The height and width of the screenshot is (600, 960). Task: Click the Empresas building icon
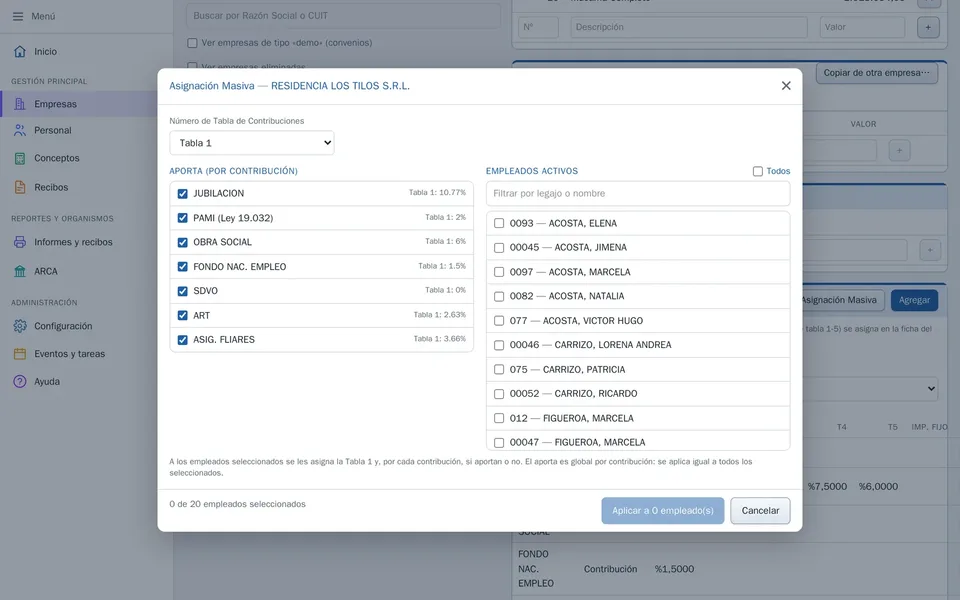20,104
